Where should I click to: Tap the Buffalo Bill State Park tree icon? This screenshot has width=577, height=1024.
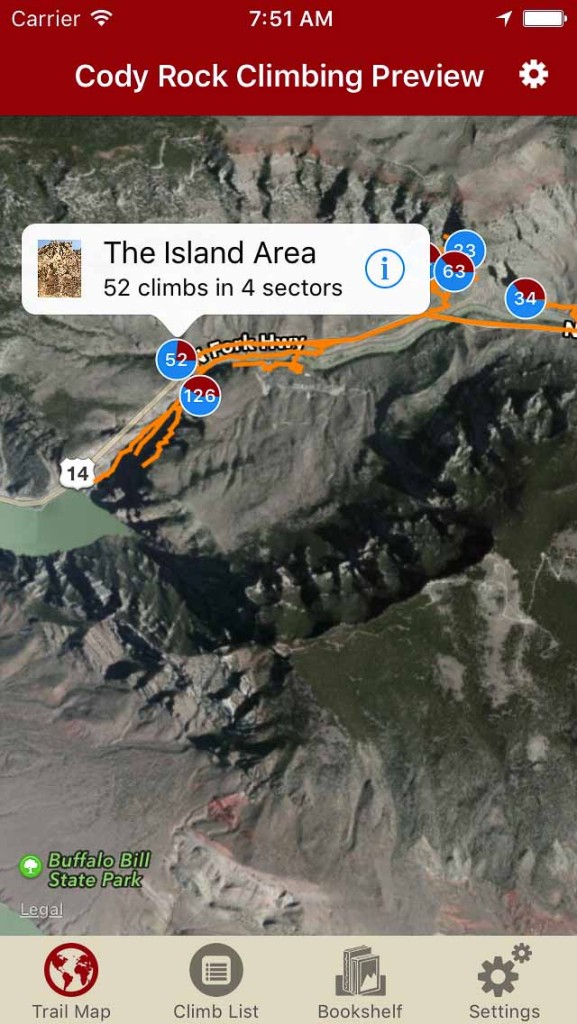[29, 867]
